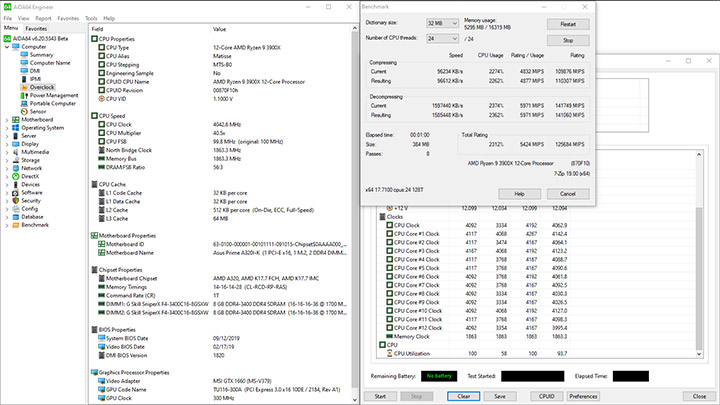The width and height of the screenshot is (720, 405).
Task: Click the CPUID button
Action: (546, 396)
